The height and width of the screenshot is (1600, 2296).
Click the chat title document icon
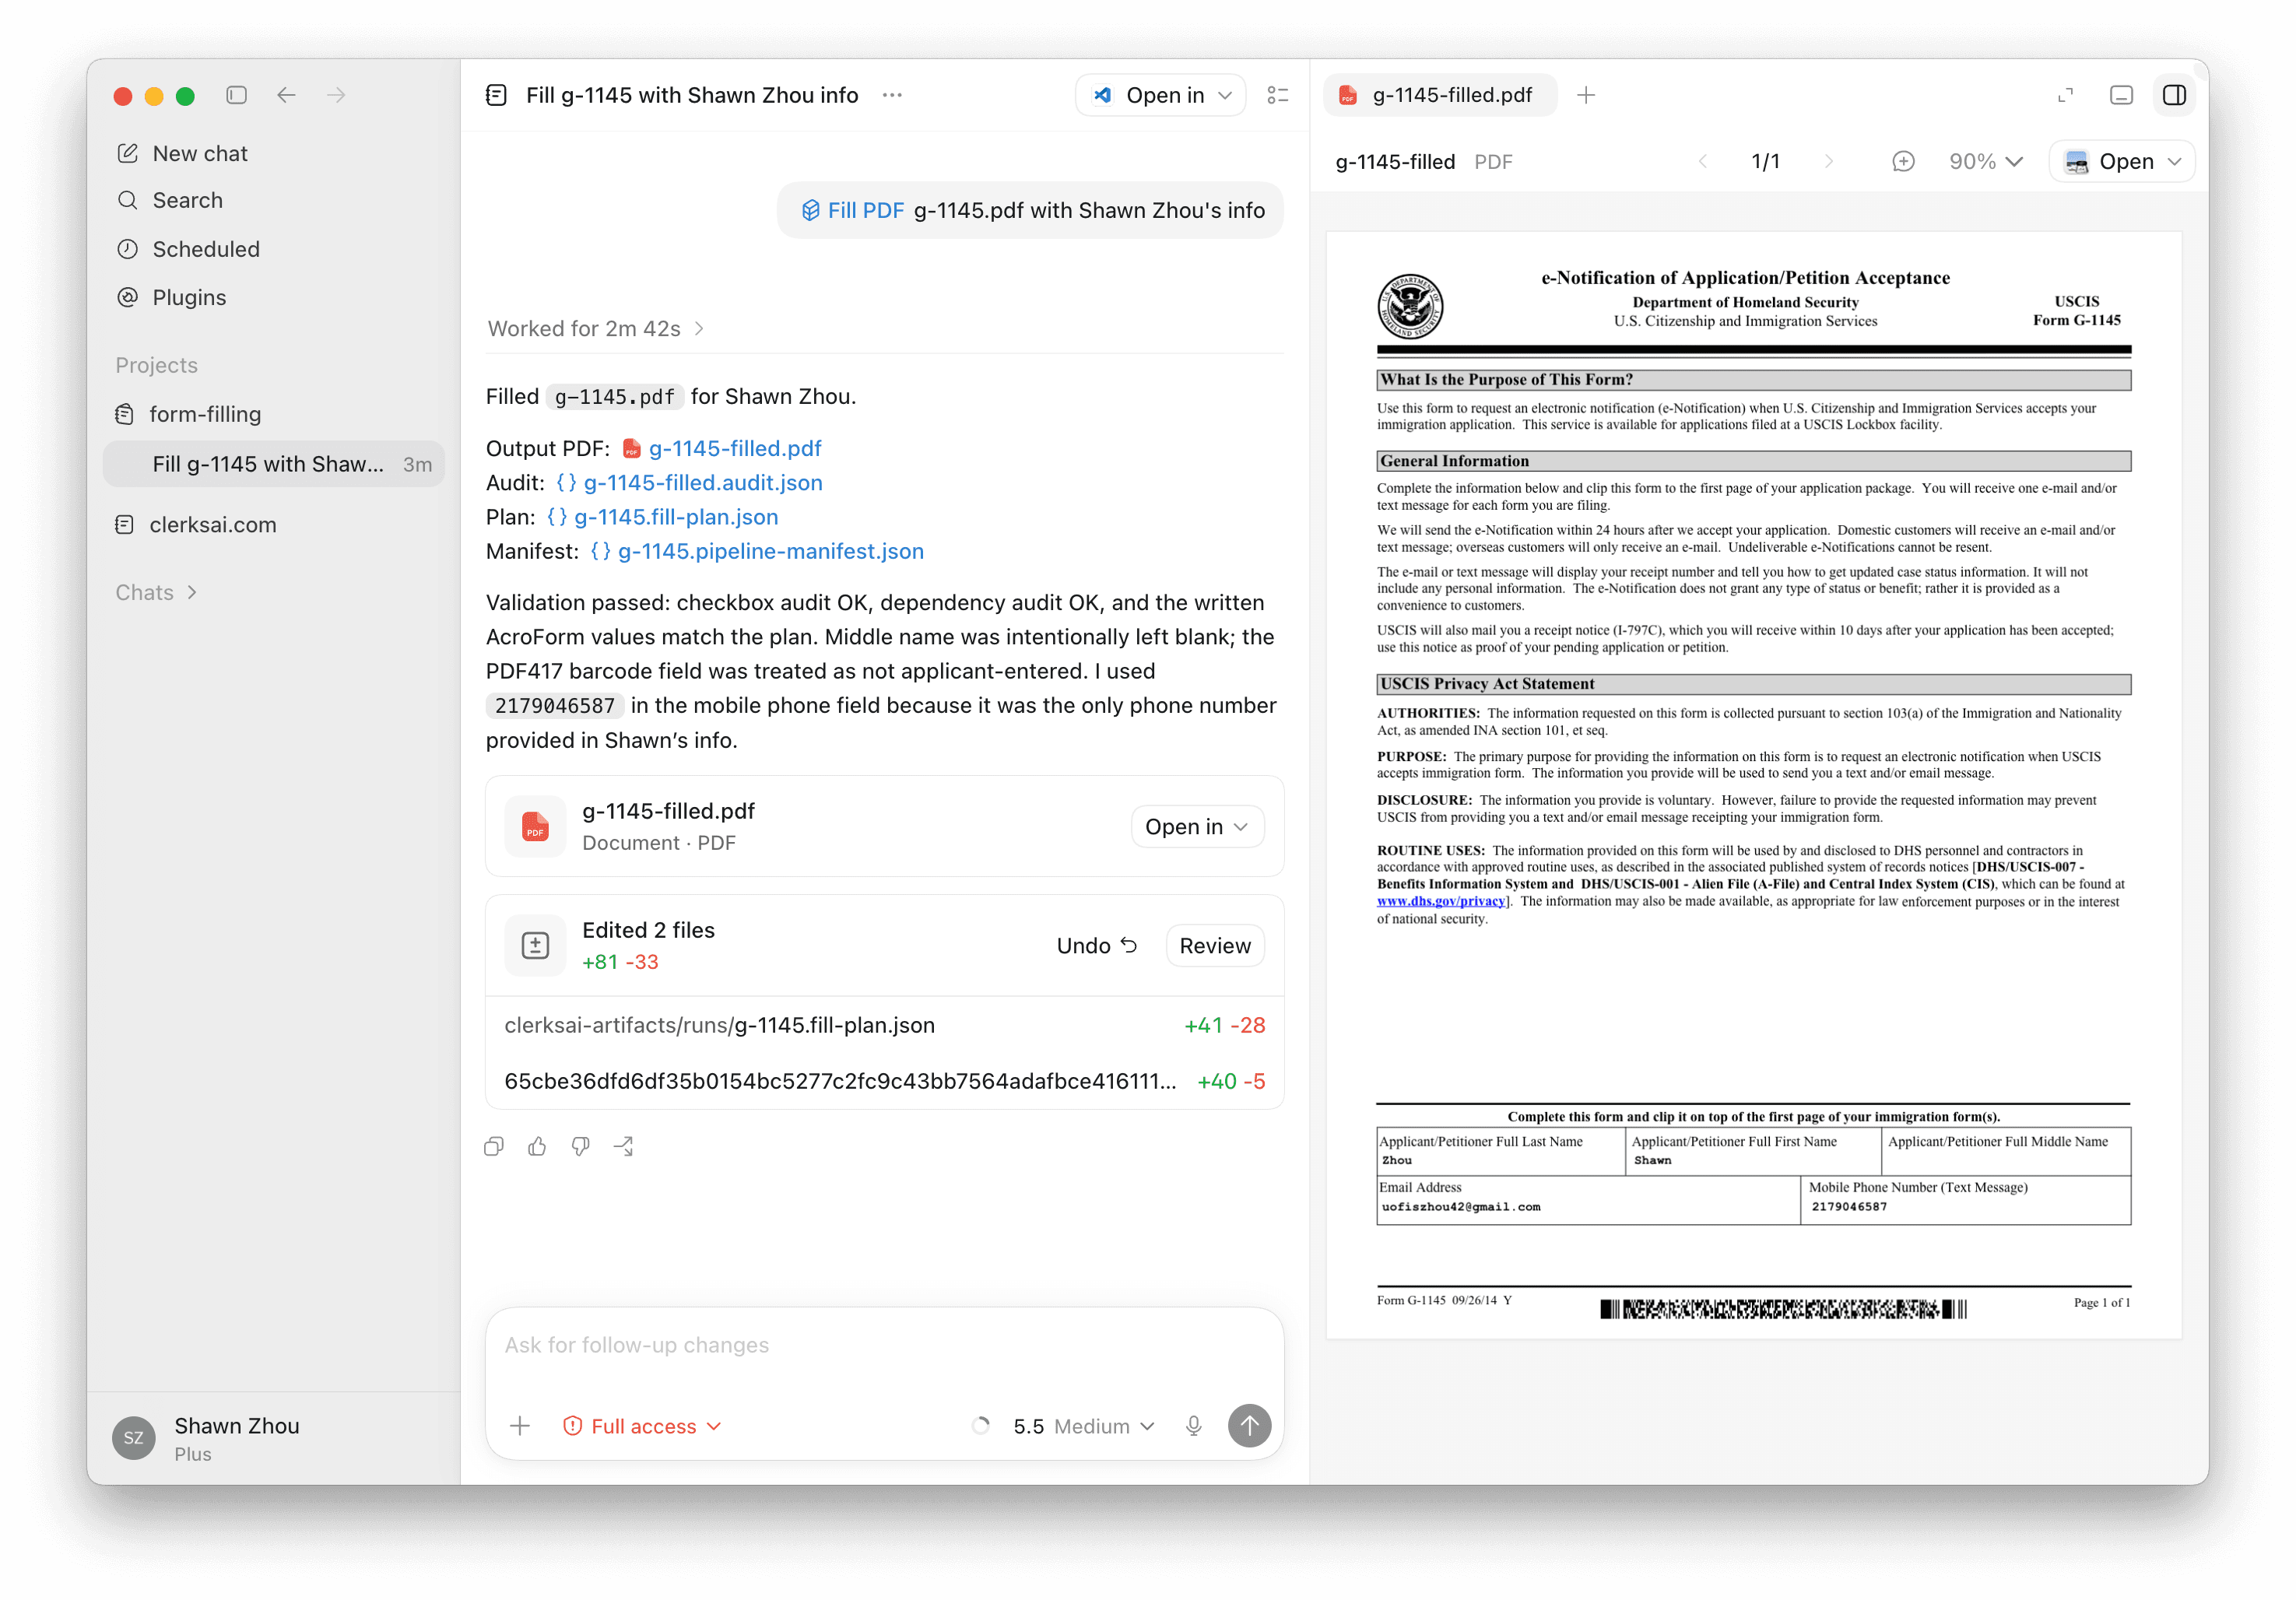tap(496, 95)
